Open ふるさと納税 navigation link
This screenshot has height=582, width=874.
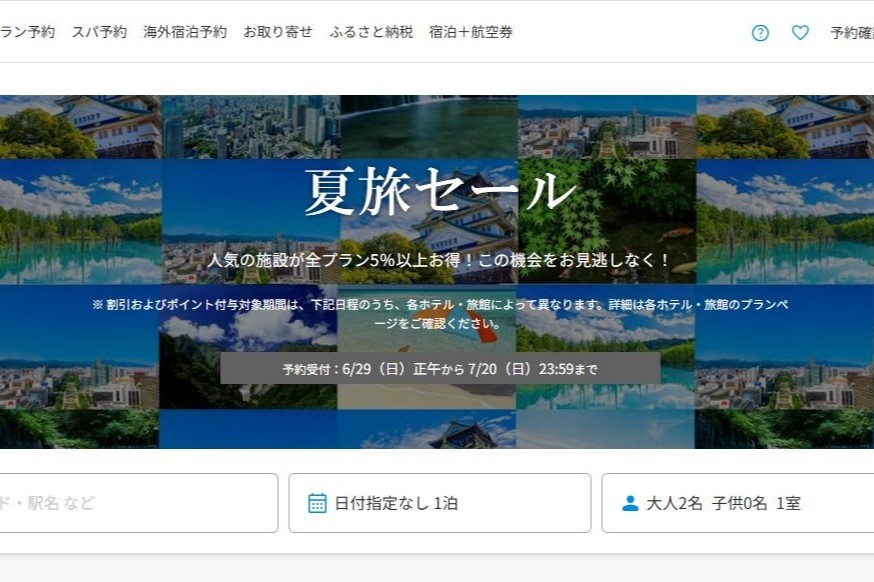point(371,32)
